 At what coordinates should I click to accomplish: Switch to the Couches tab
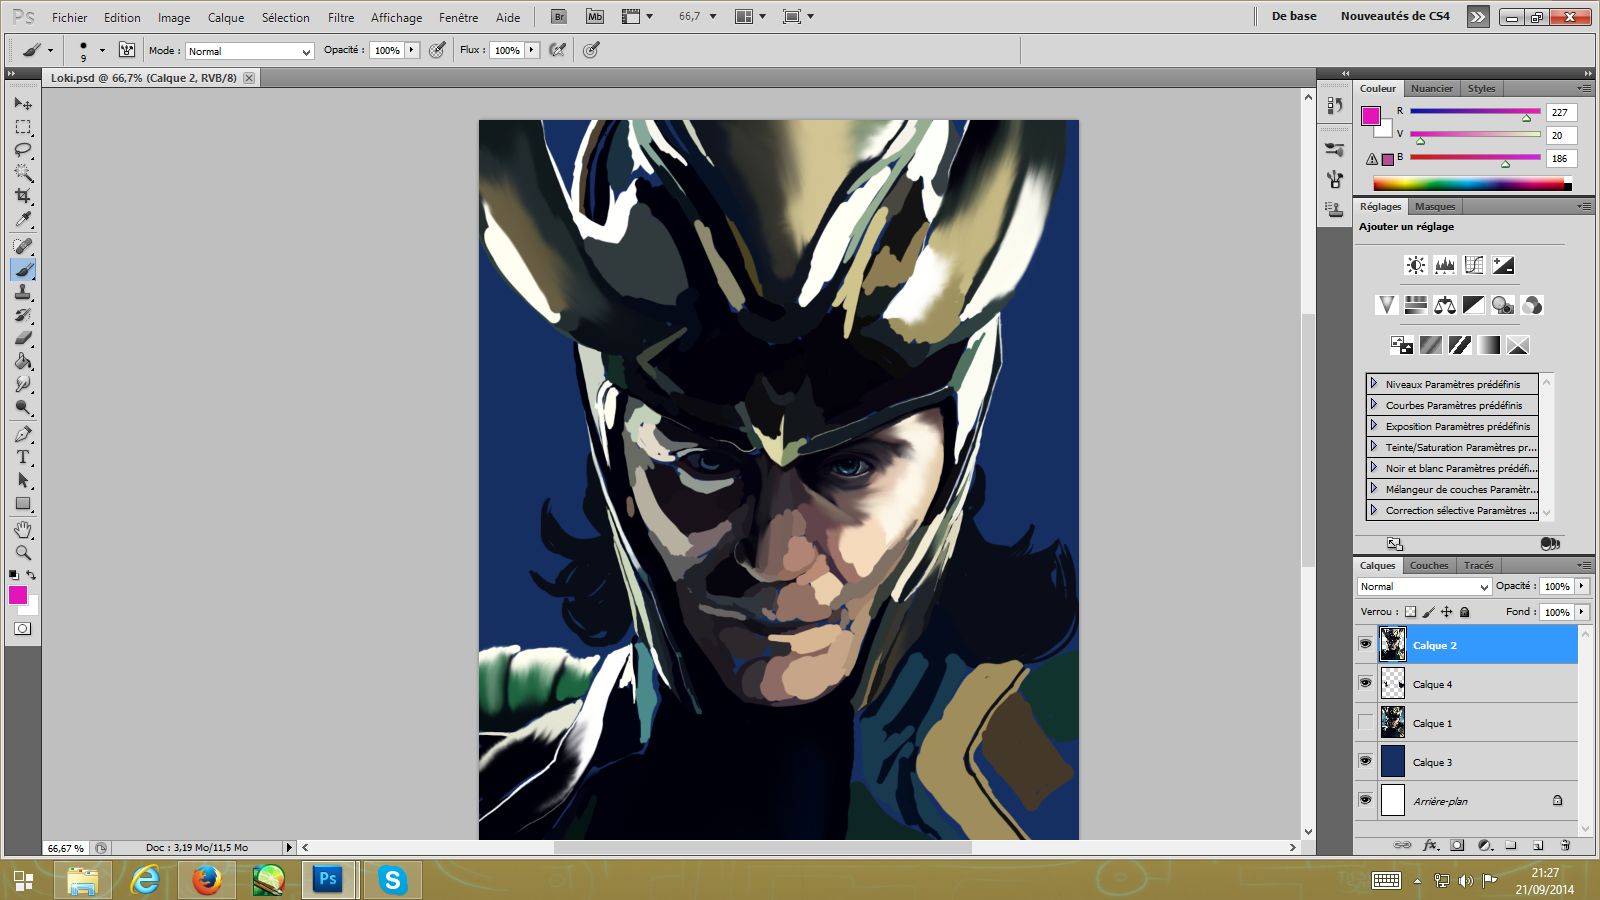1429,565
